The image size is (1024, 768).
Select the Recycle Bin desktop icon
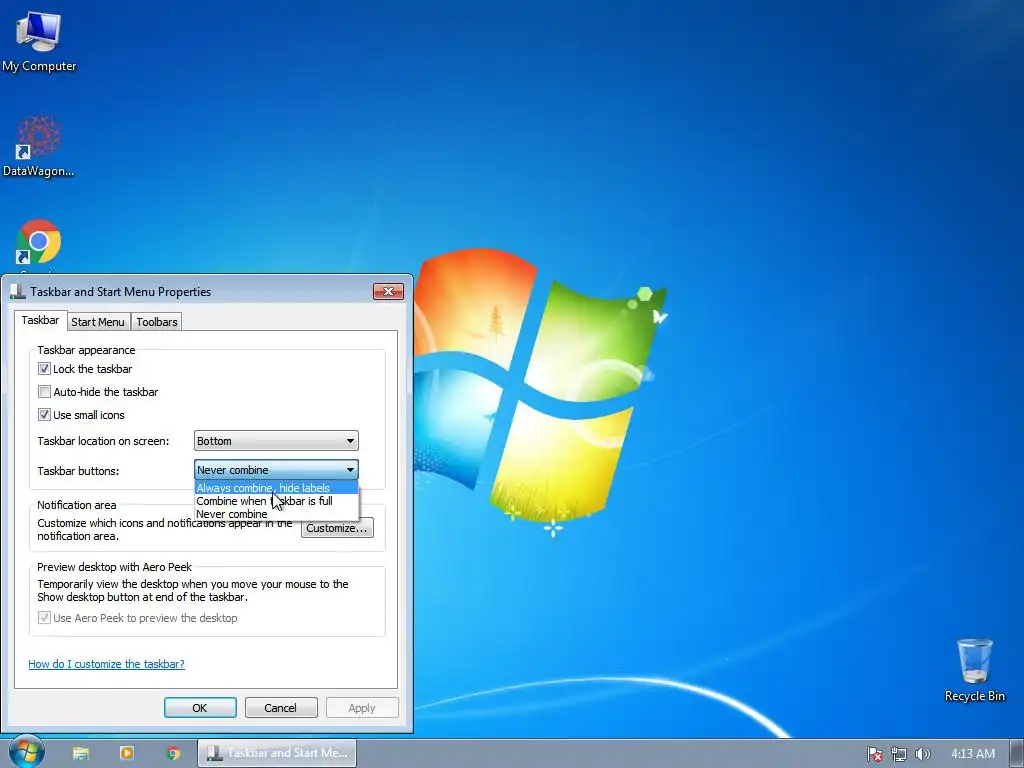click(974, 670)
